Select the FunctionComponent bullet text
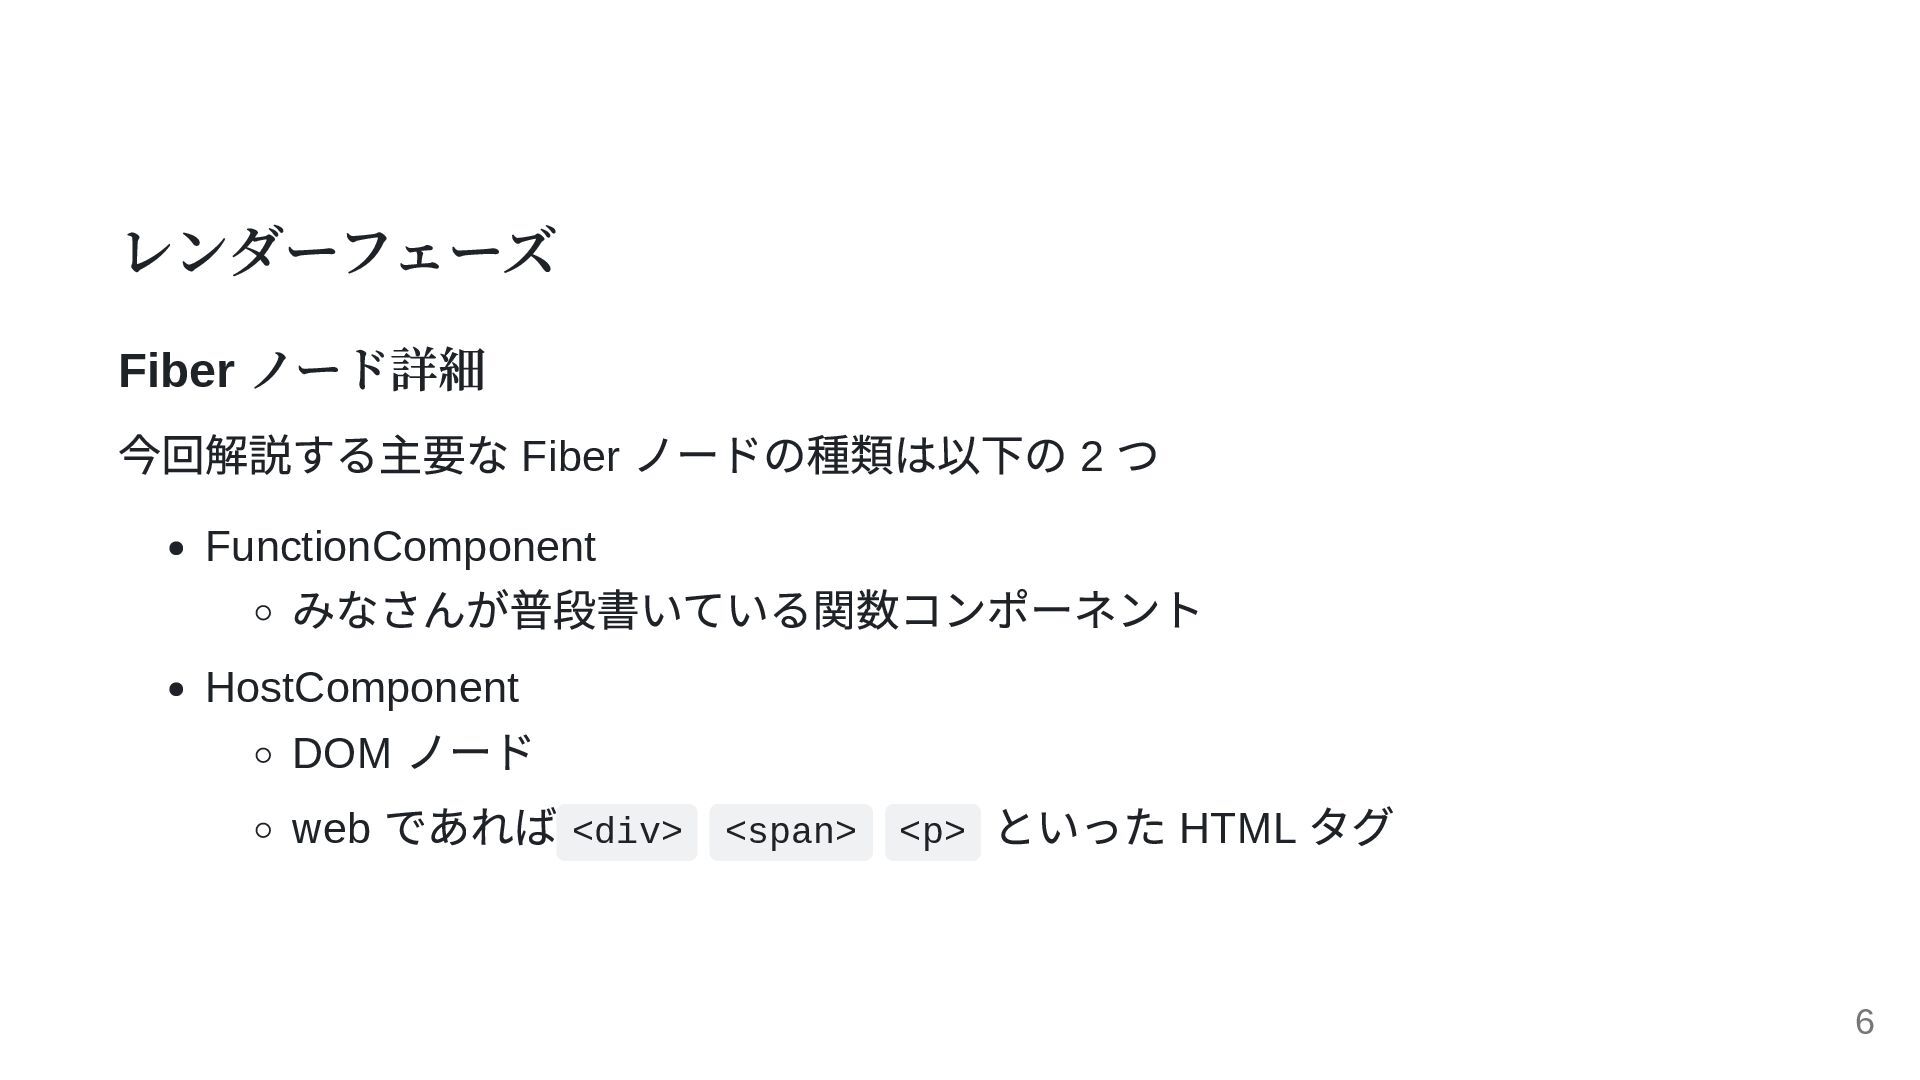Viewport: 1920px width, 1080px height. (x=400, y=547)
